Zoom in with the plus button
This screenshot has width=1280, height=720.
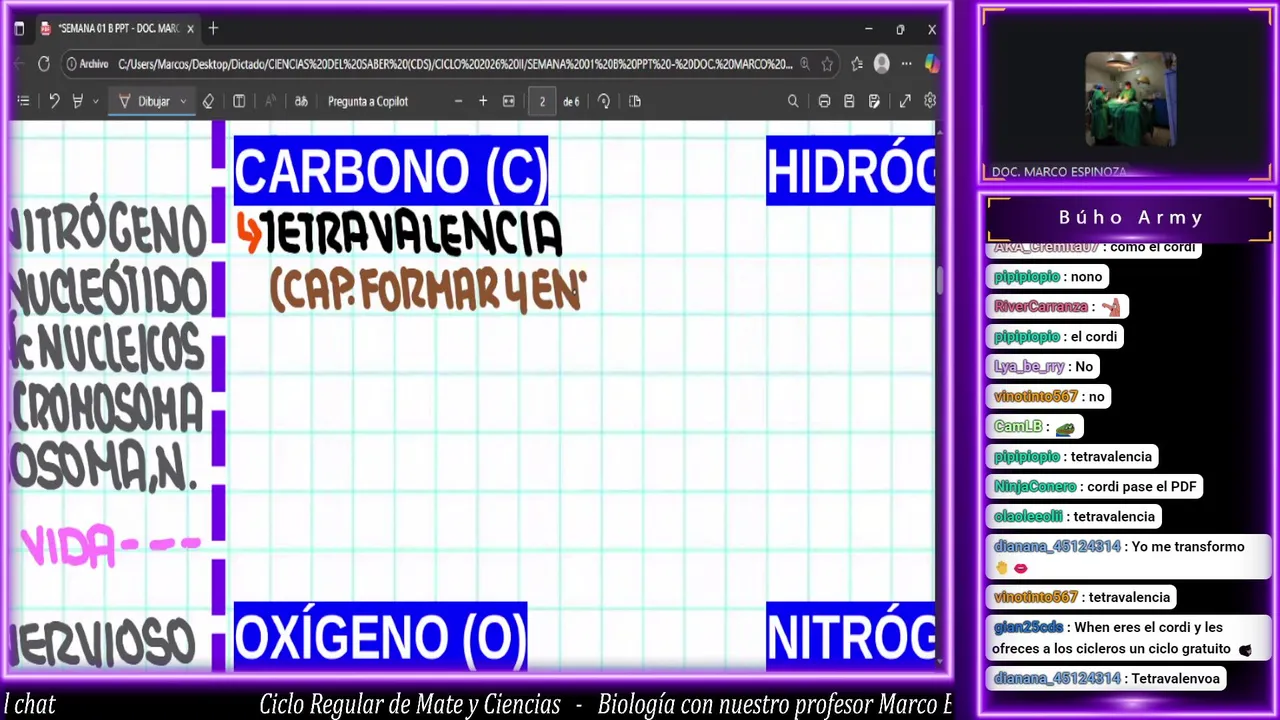click(x=483, y=101)
